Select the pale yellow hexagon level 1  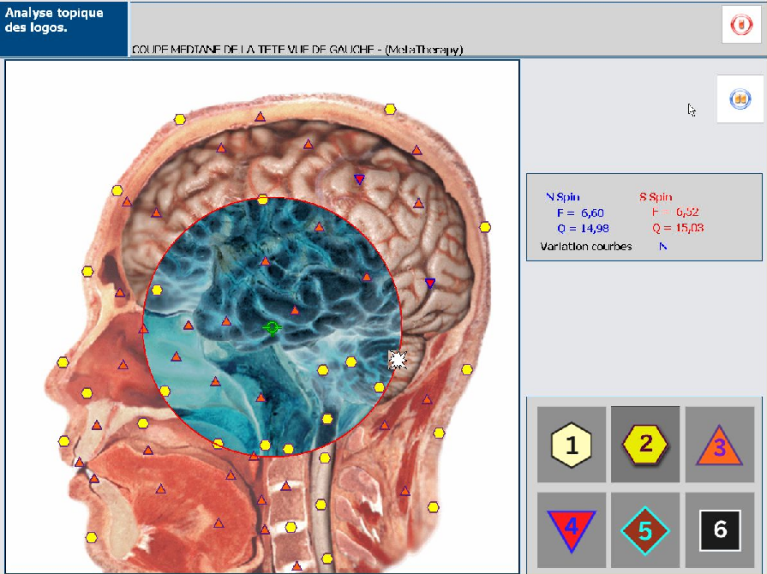point(572,446)
